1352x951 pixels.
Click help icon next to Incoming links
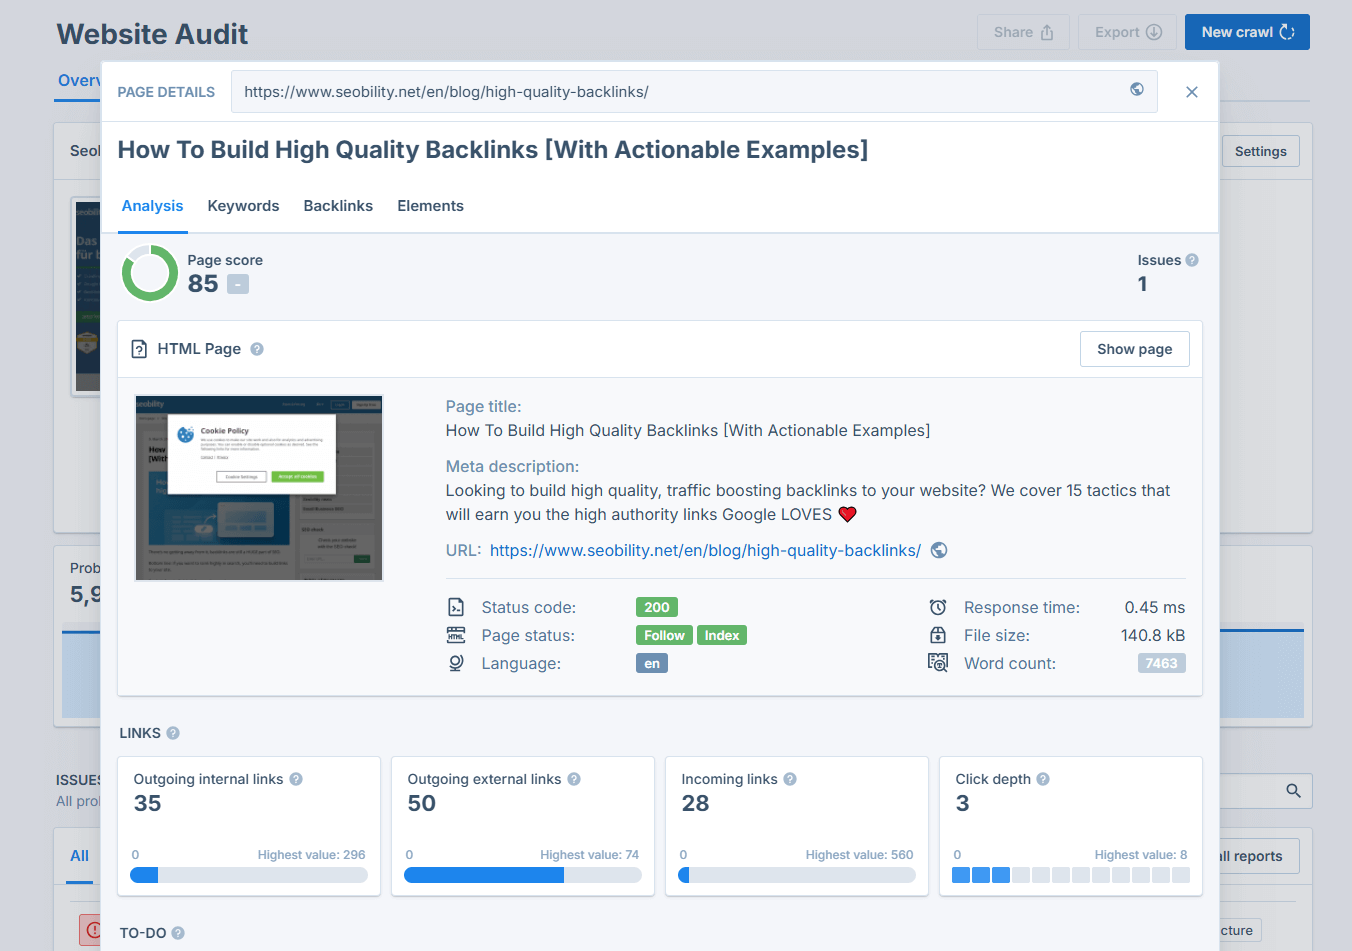790,779
